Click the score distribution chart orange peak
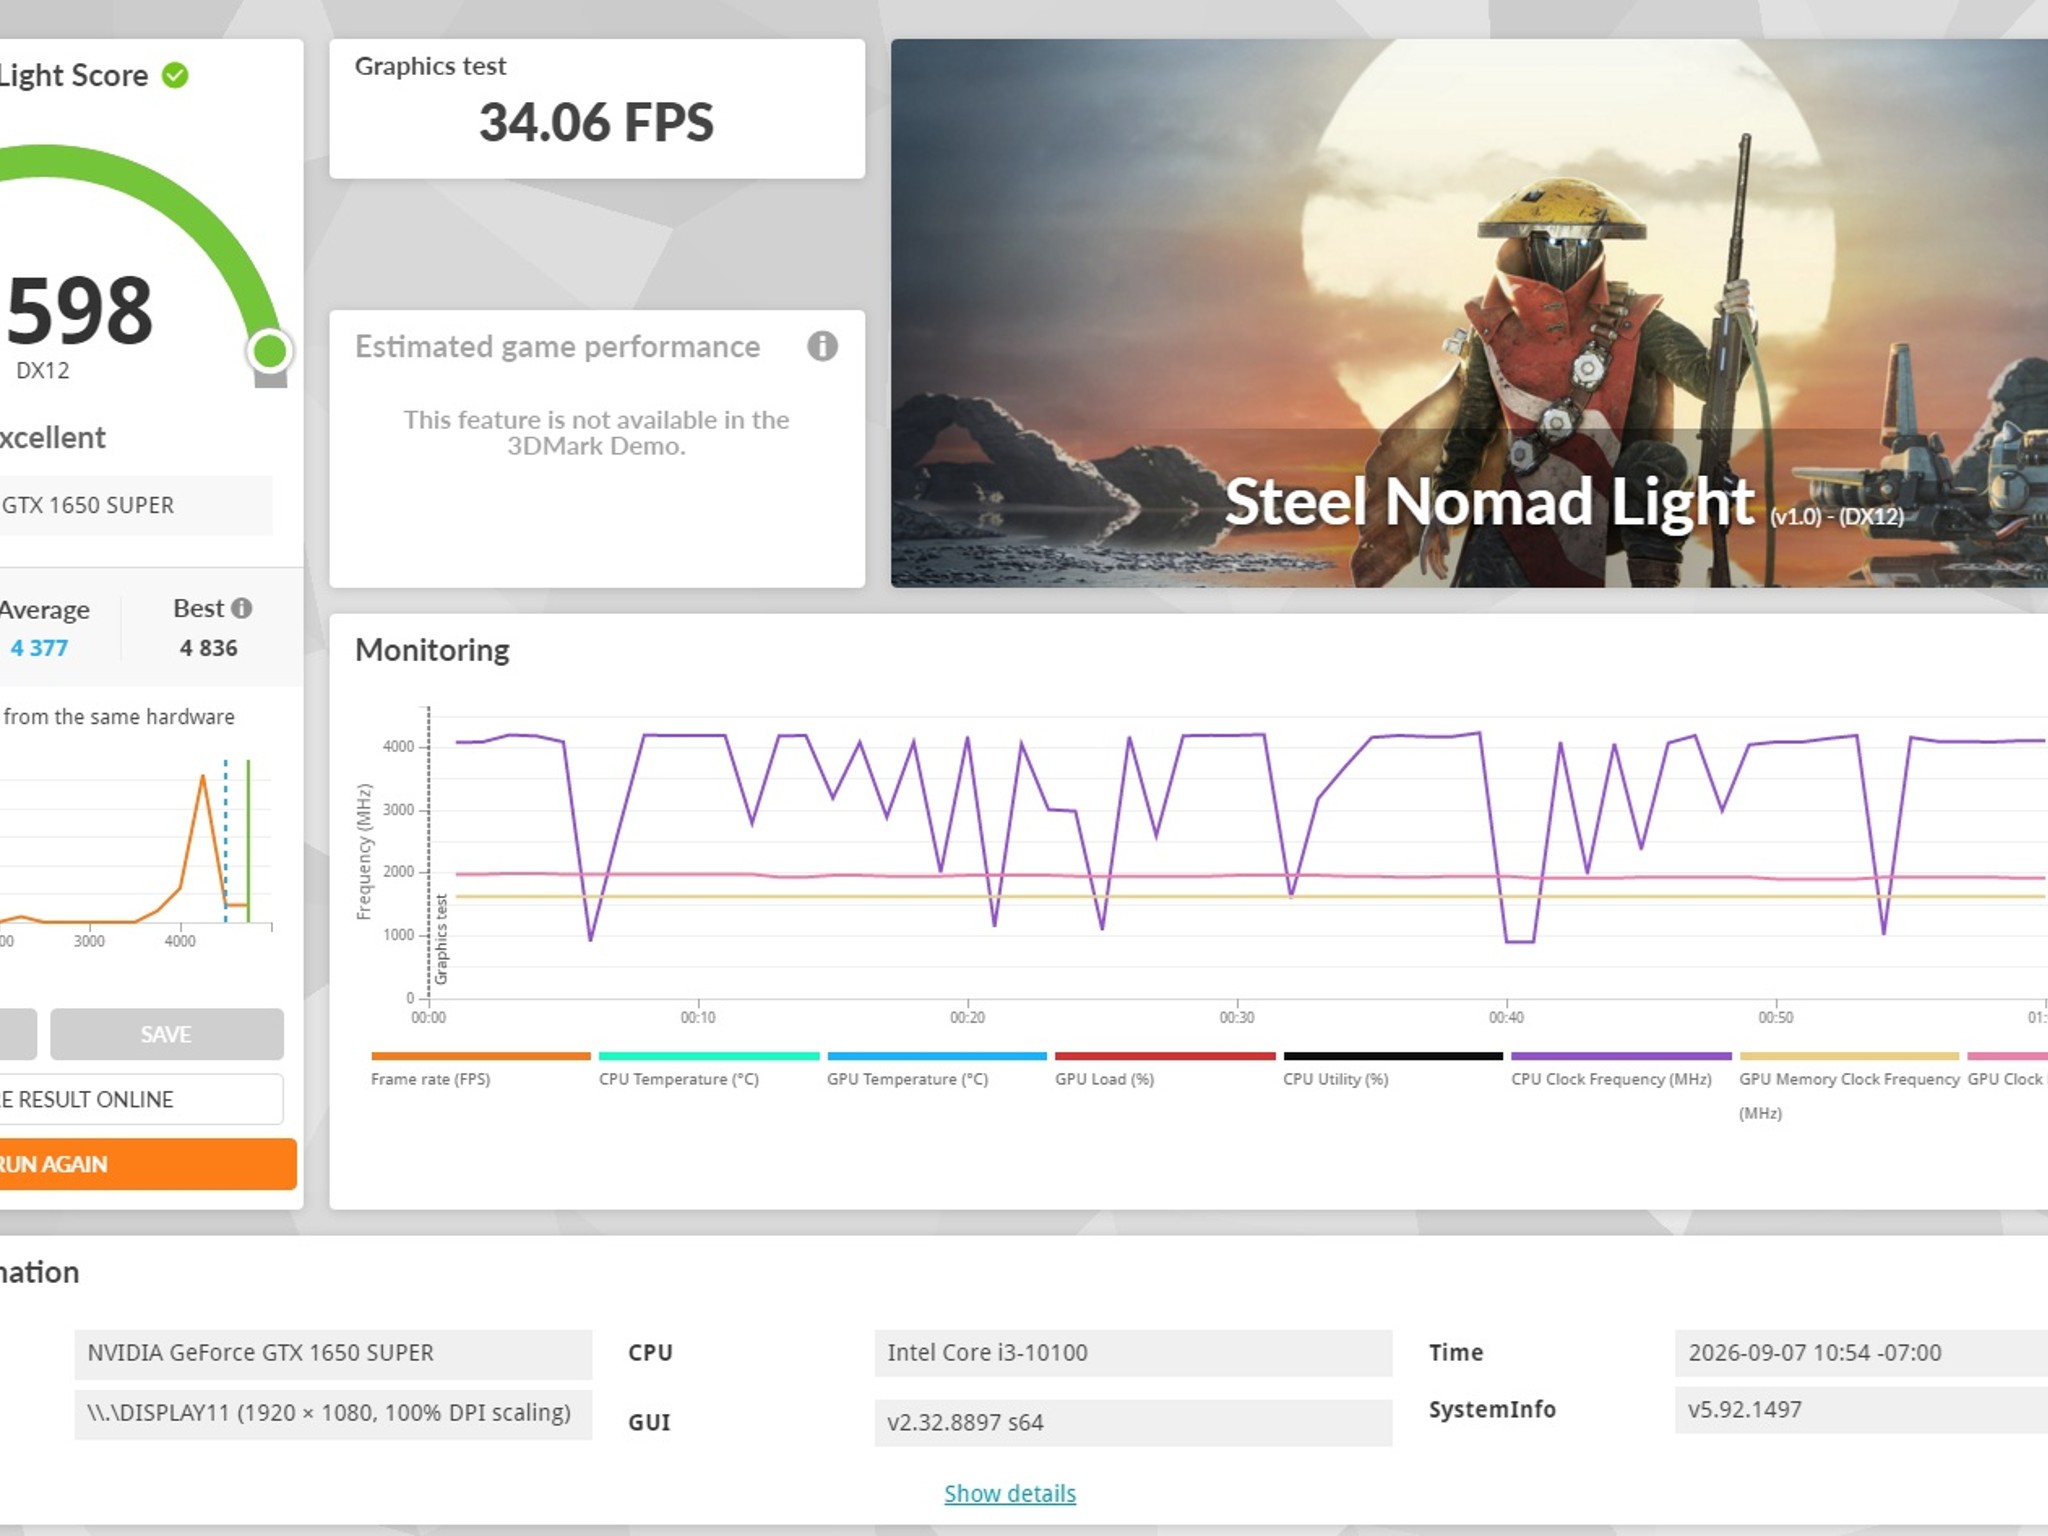 (x=203, y=777)
